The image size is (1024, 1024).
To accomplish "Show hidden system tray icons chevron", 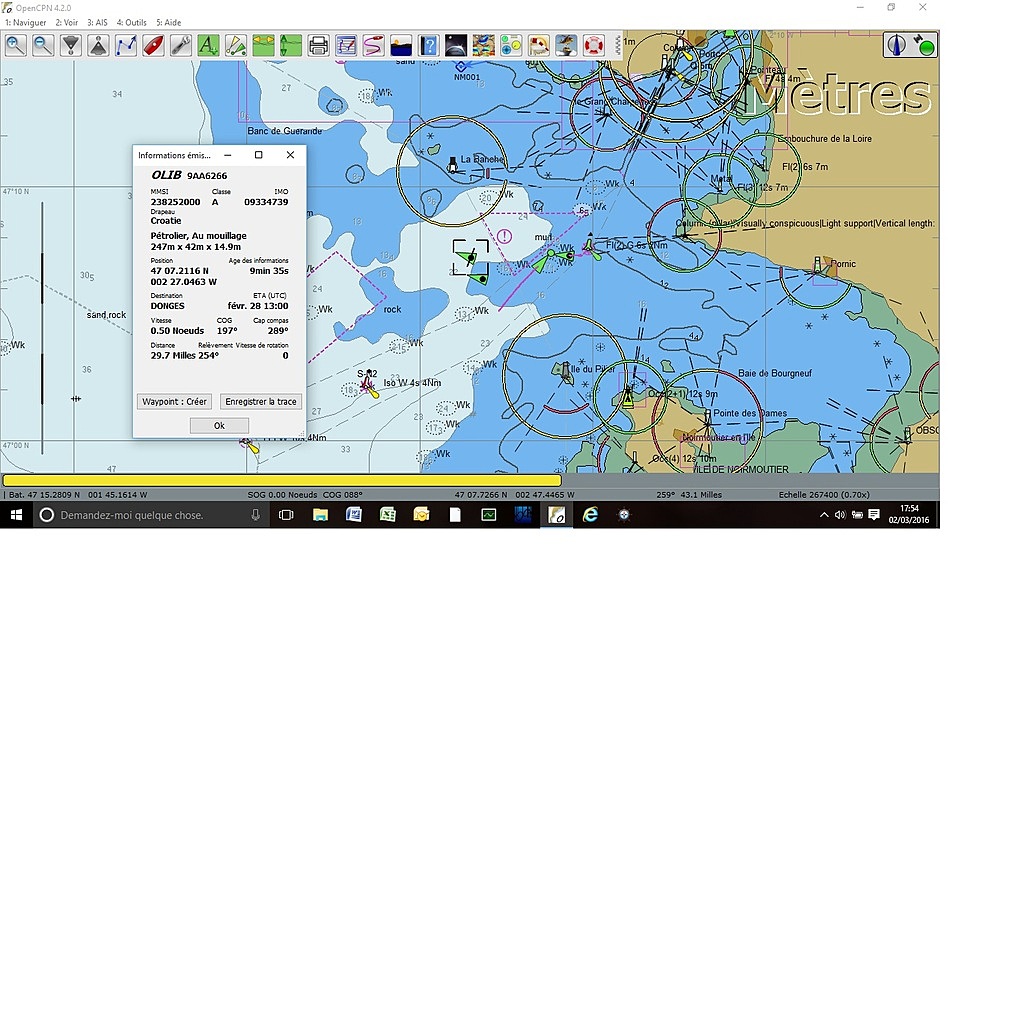I will pyautogui.click(x=824, y=515).
